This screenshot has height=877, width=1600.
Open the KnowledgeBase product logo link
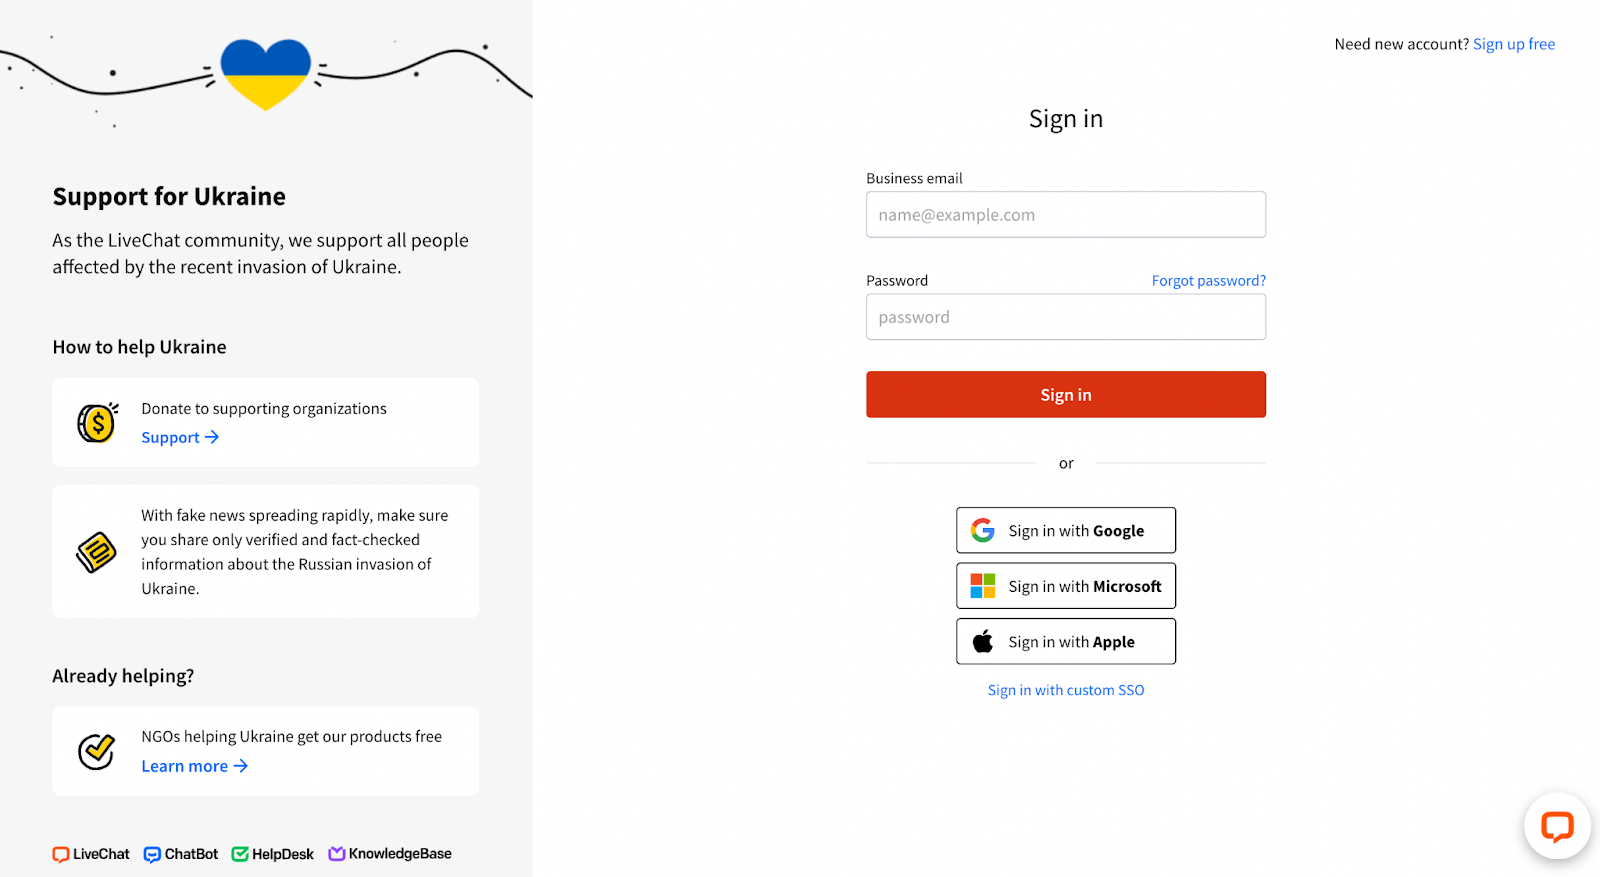(390, 854)
